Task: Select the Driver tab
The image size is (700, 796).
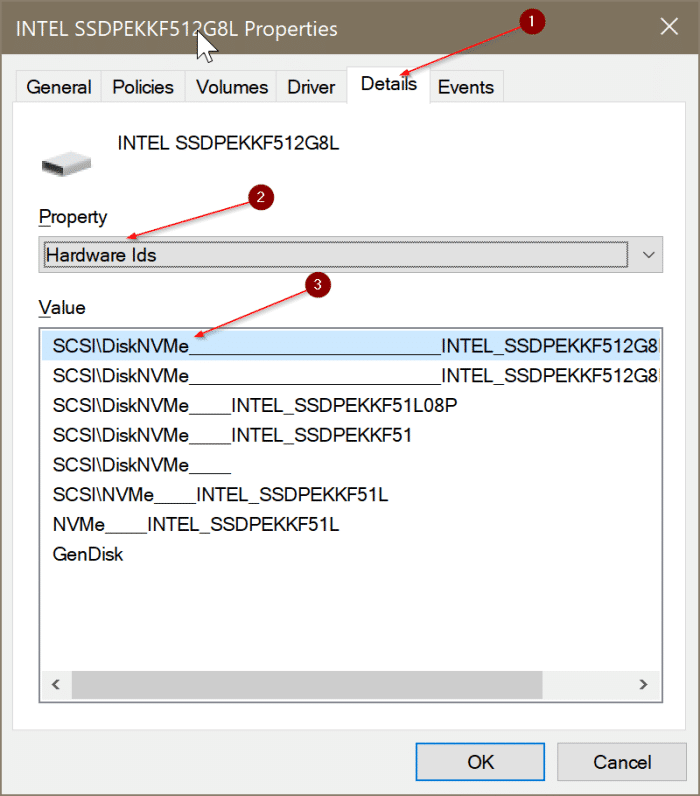Action: [x=311, y=87]
